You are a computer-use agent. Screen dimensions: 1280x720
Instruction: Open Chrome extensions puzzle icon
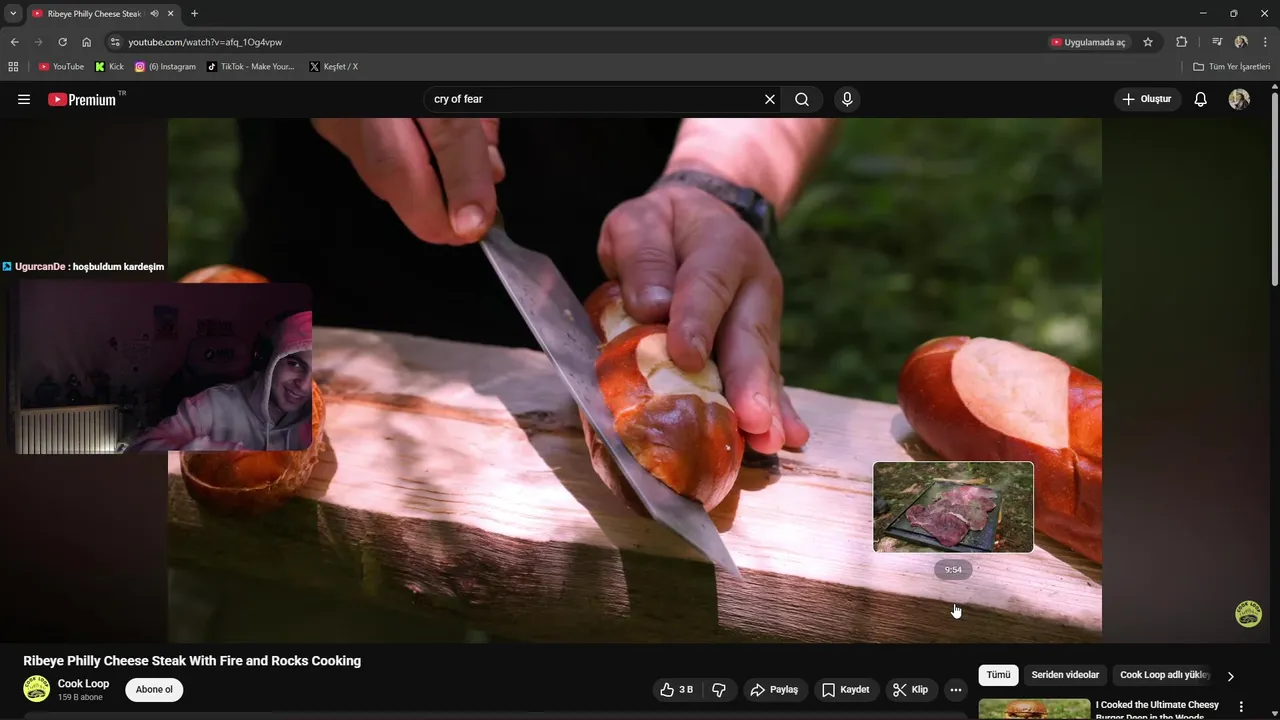(1181, 42)
